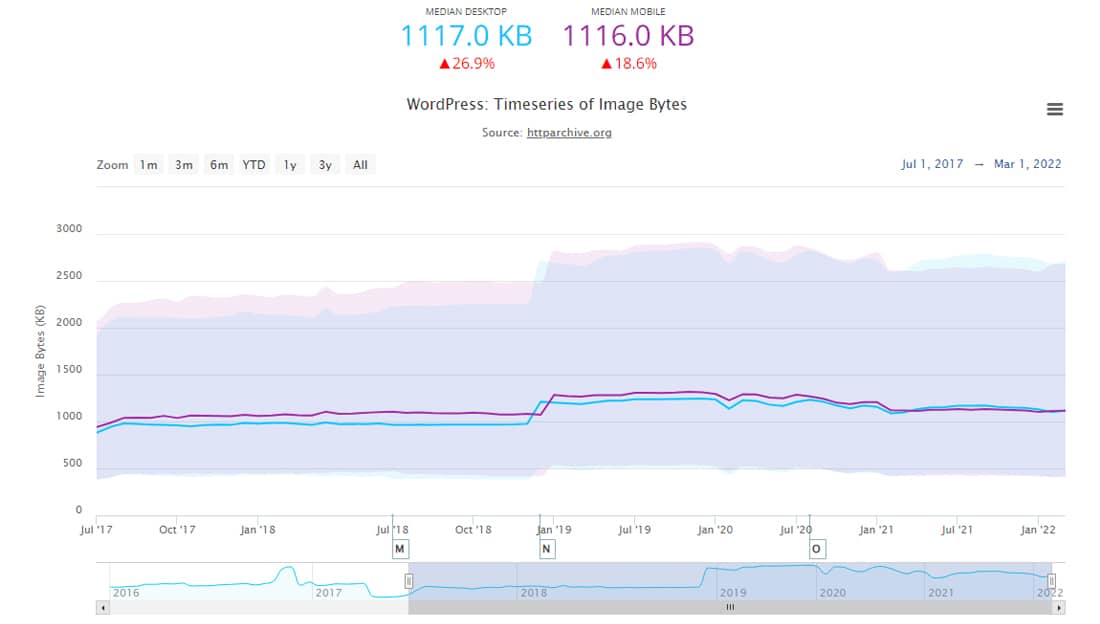Click the red increase triangle under Median Mobile
The width and height of the screenshot is (1100, 624).
(607, 62)
